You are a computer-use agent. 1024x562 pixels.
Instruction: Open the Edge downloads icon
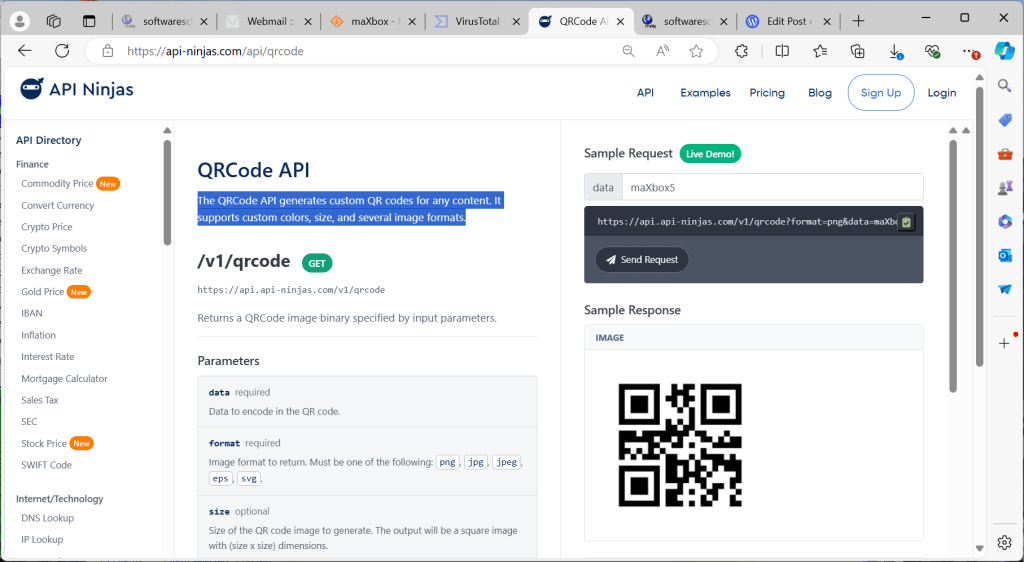point(895,51)
